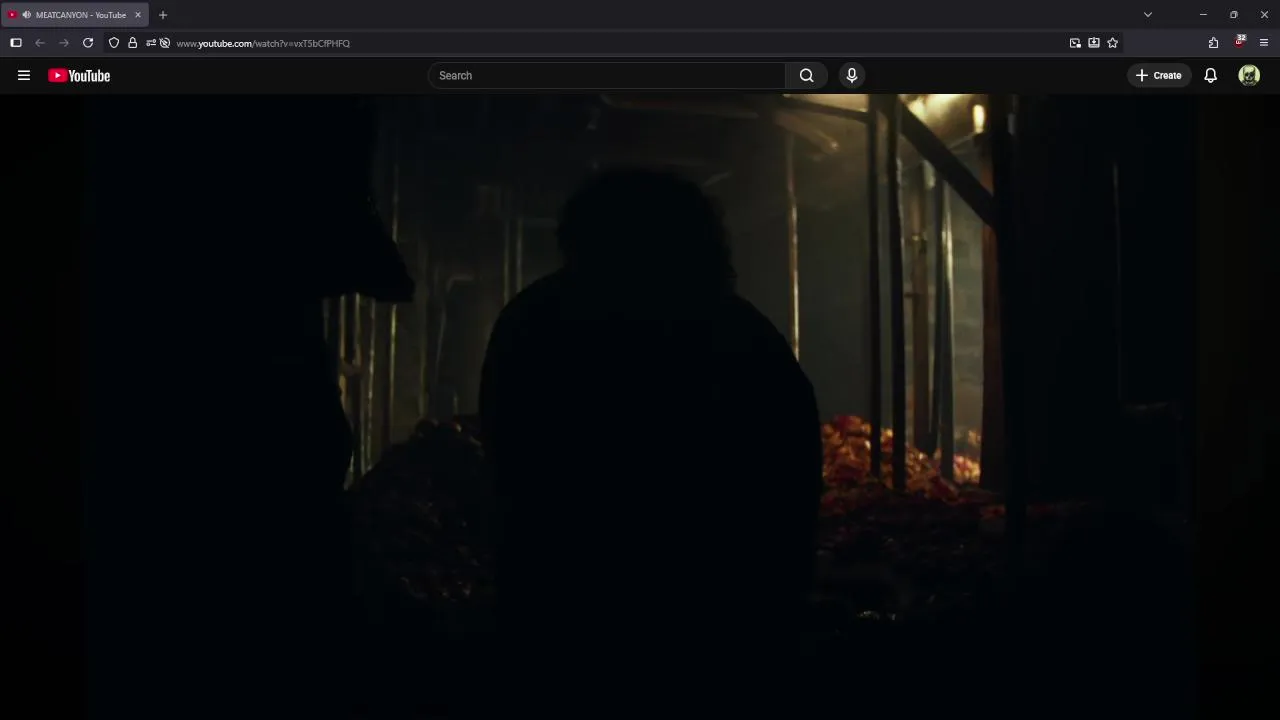The image size is (1280, 720).
Task: Open the account avatar menu
Action: pos(1249,75)
